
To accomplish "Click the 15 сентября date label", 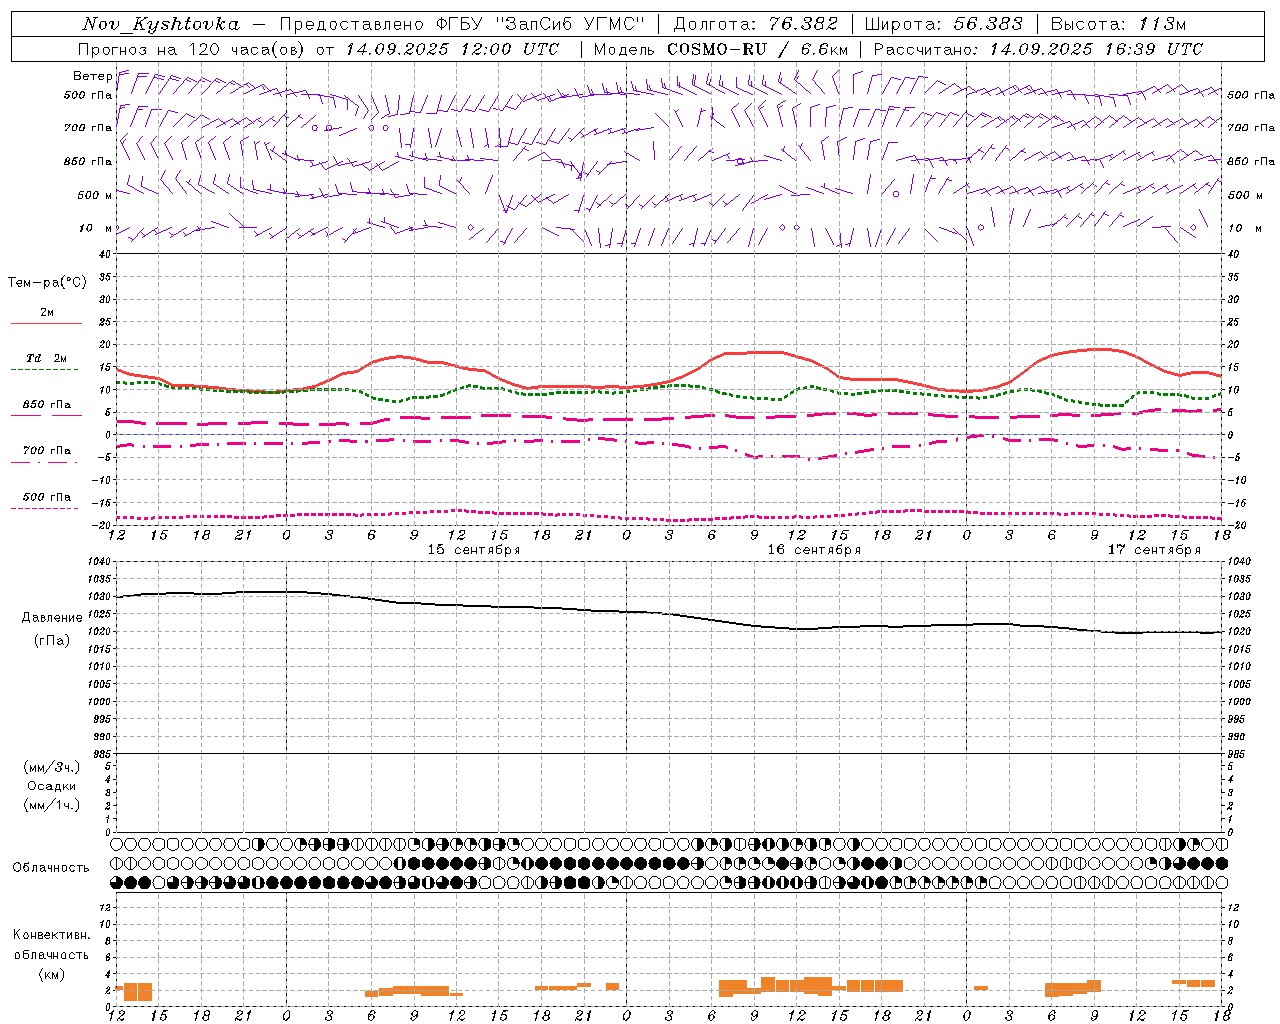I will point(474,550).
